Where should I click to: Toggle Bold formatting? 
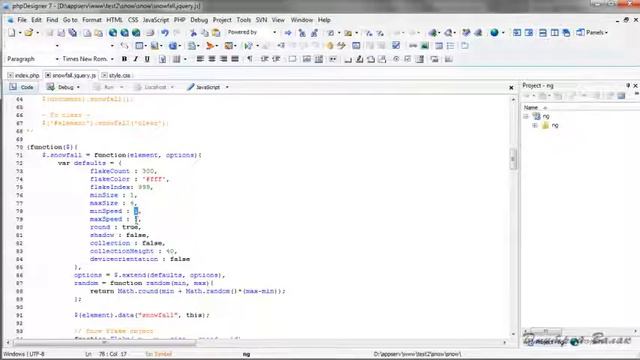(124, 59)
